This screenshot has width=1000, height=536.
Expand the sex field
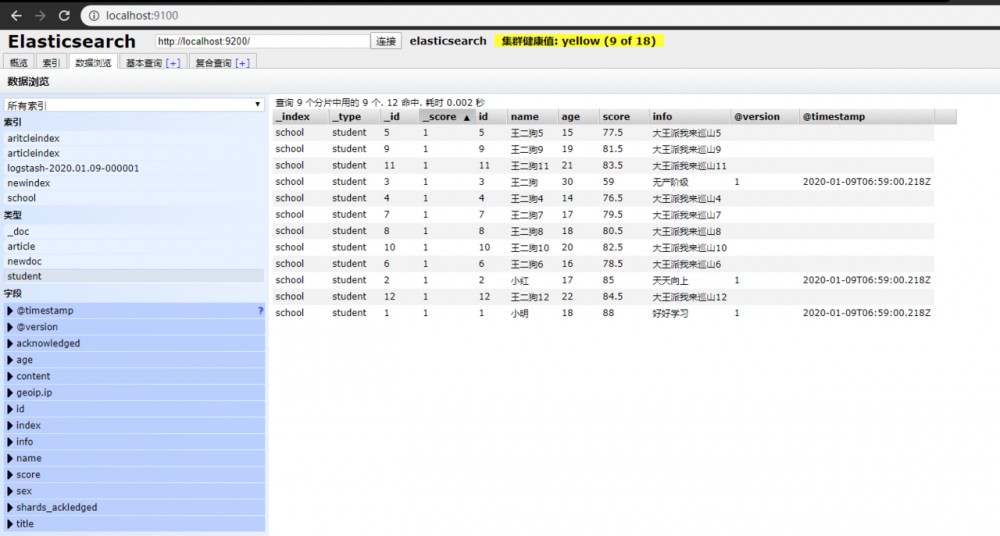10,491
